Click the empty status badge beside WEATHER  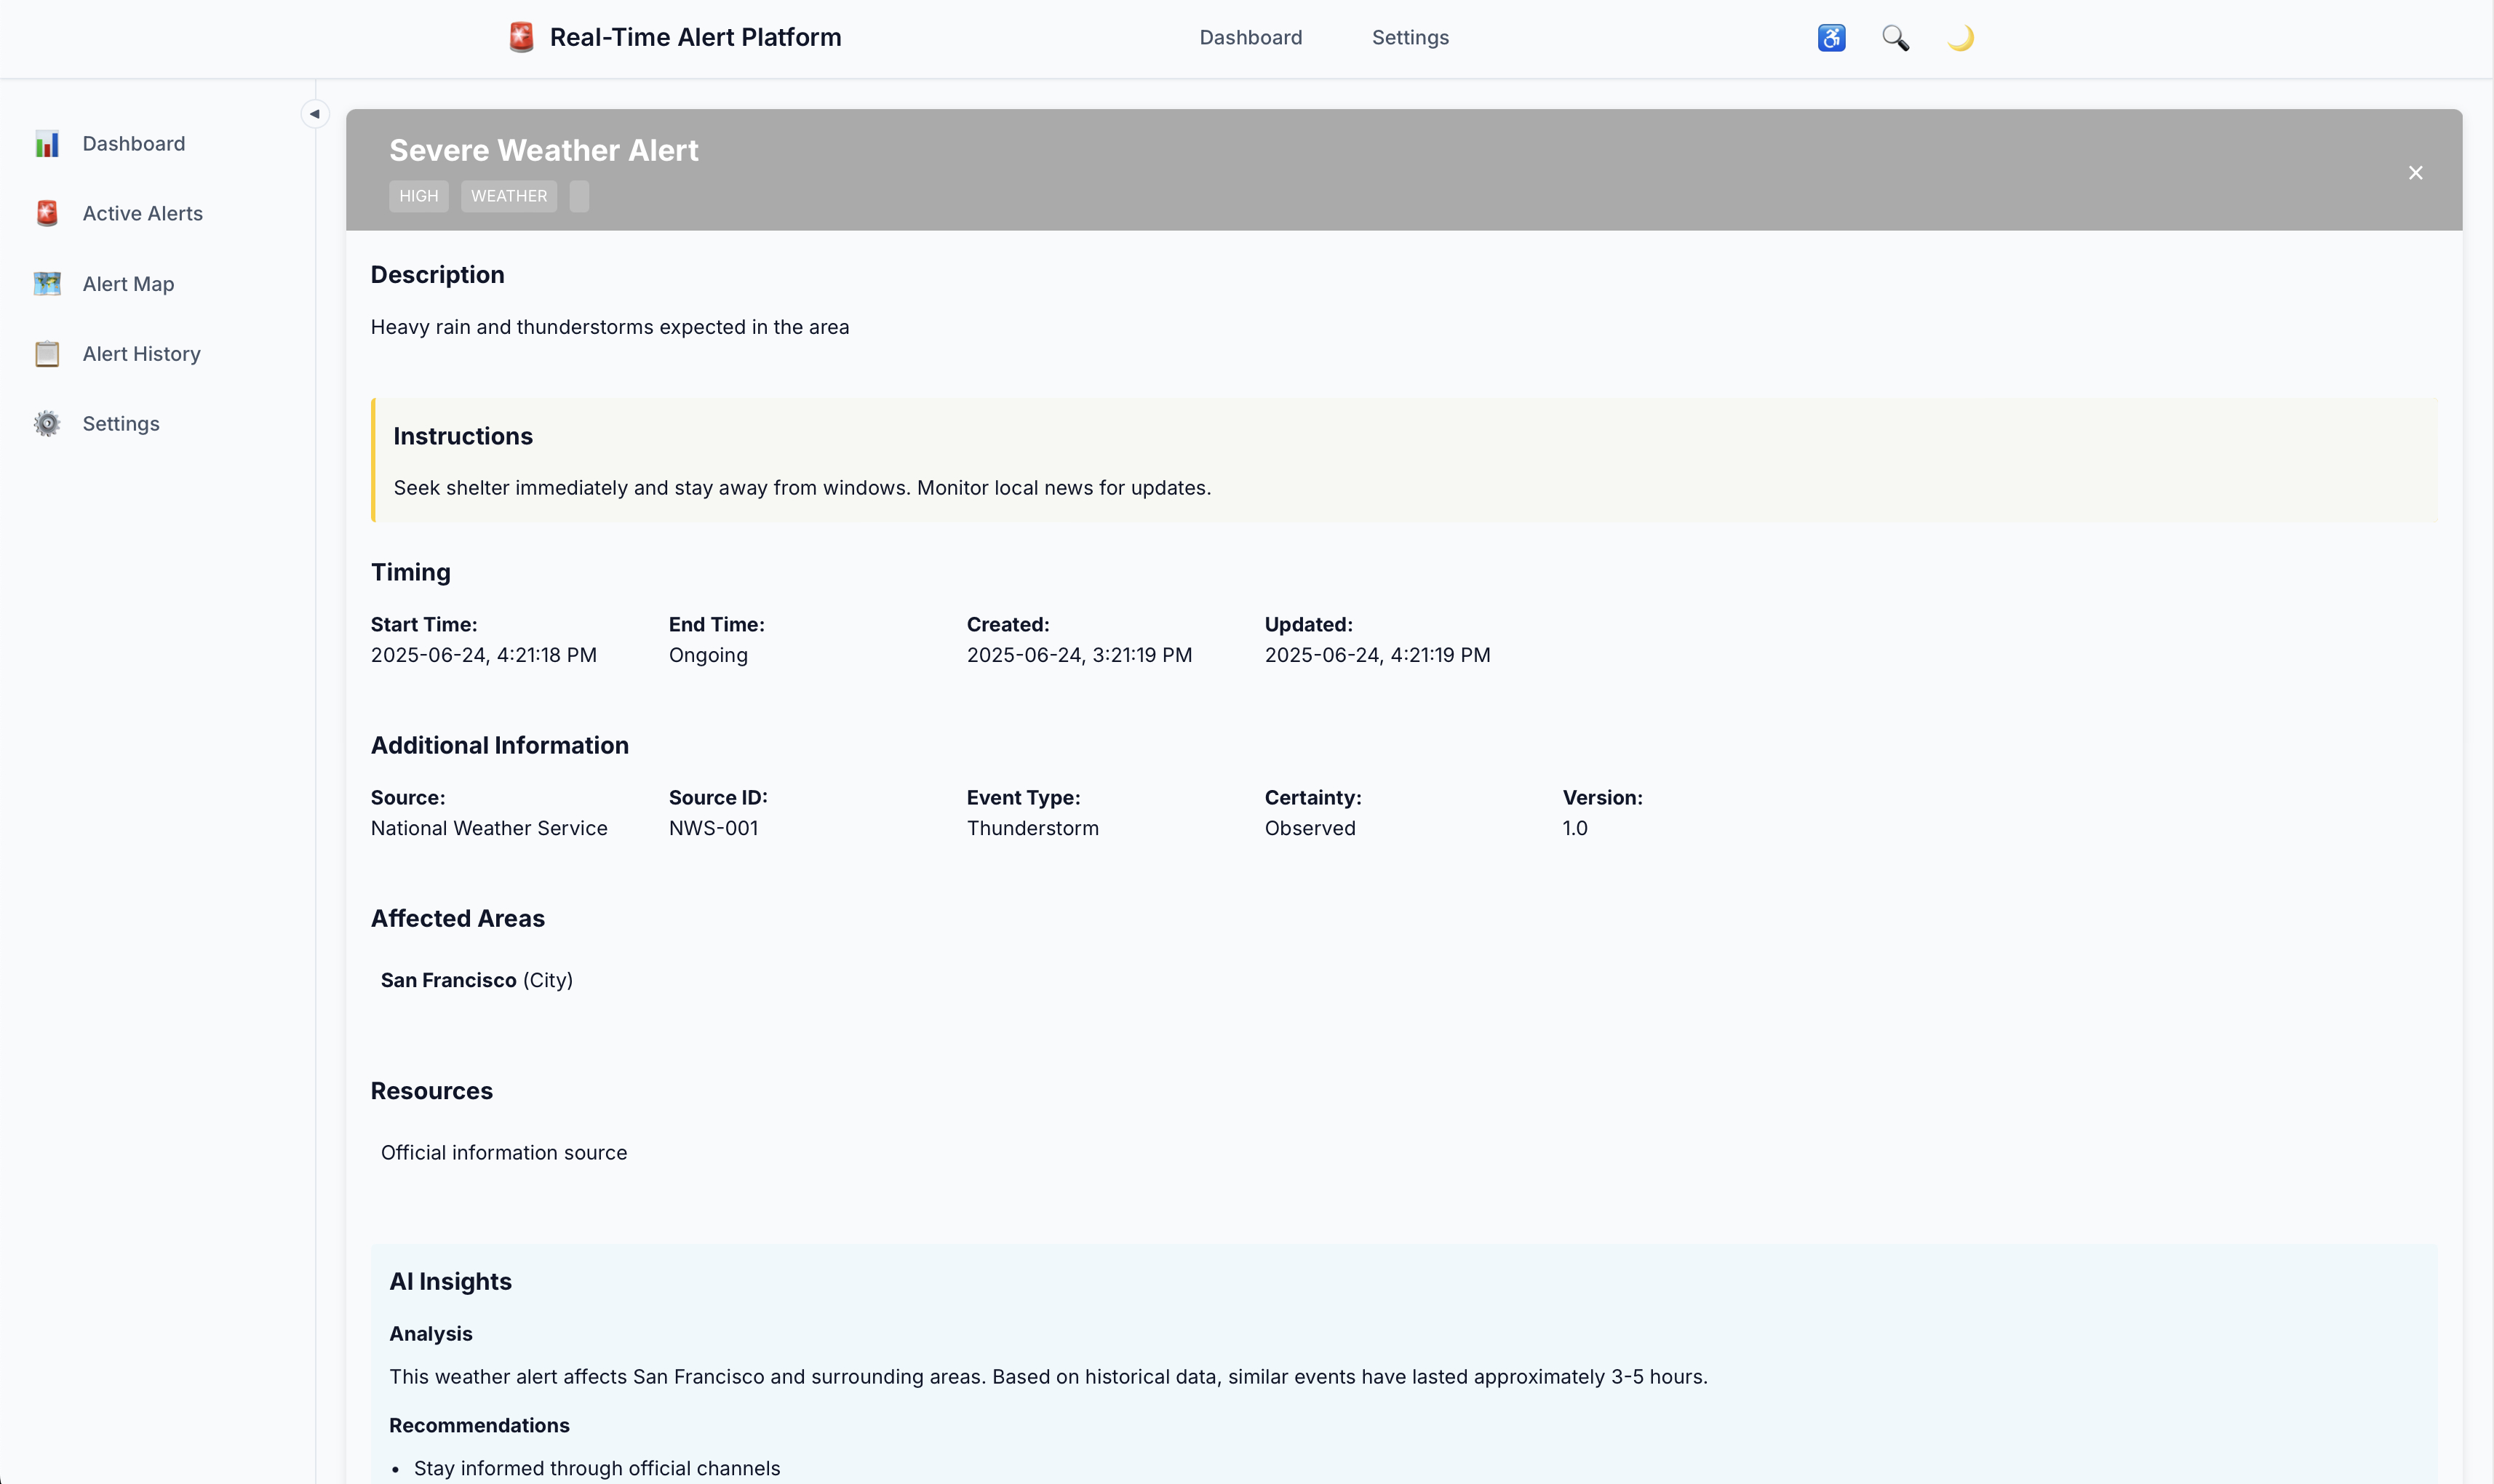tap(579, 196)
